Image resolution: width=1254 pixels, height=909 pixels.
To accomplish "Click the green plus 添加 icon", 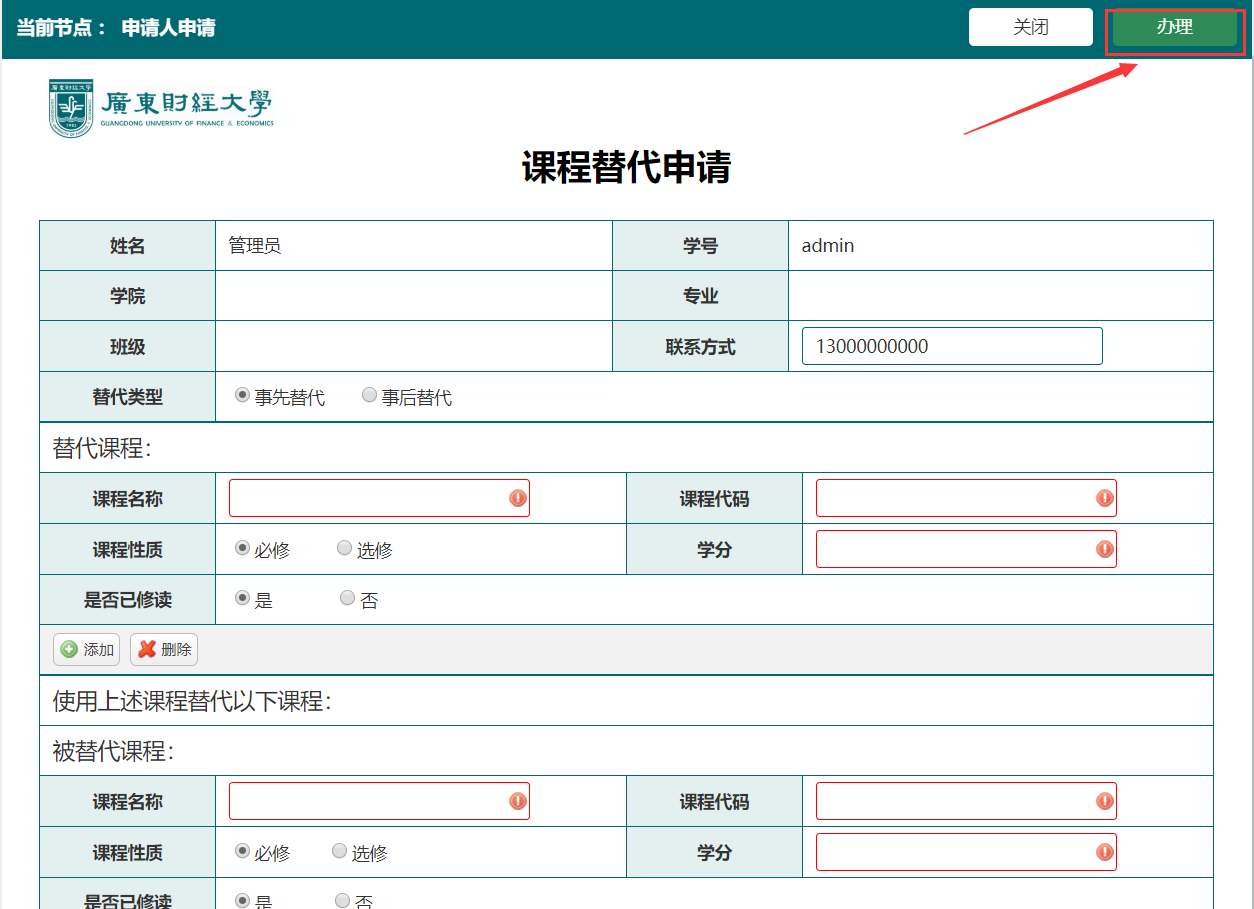I will 69,650.
